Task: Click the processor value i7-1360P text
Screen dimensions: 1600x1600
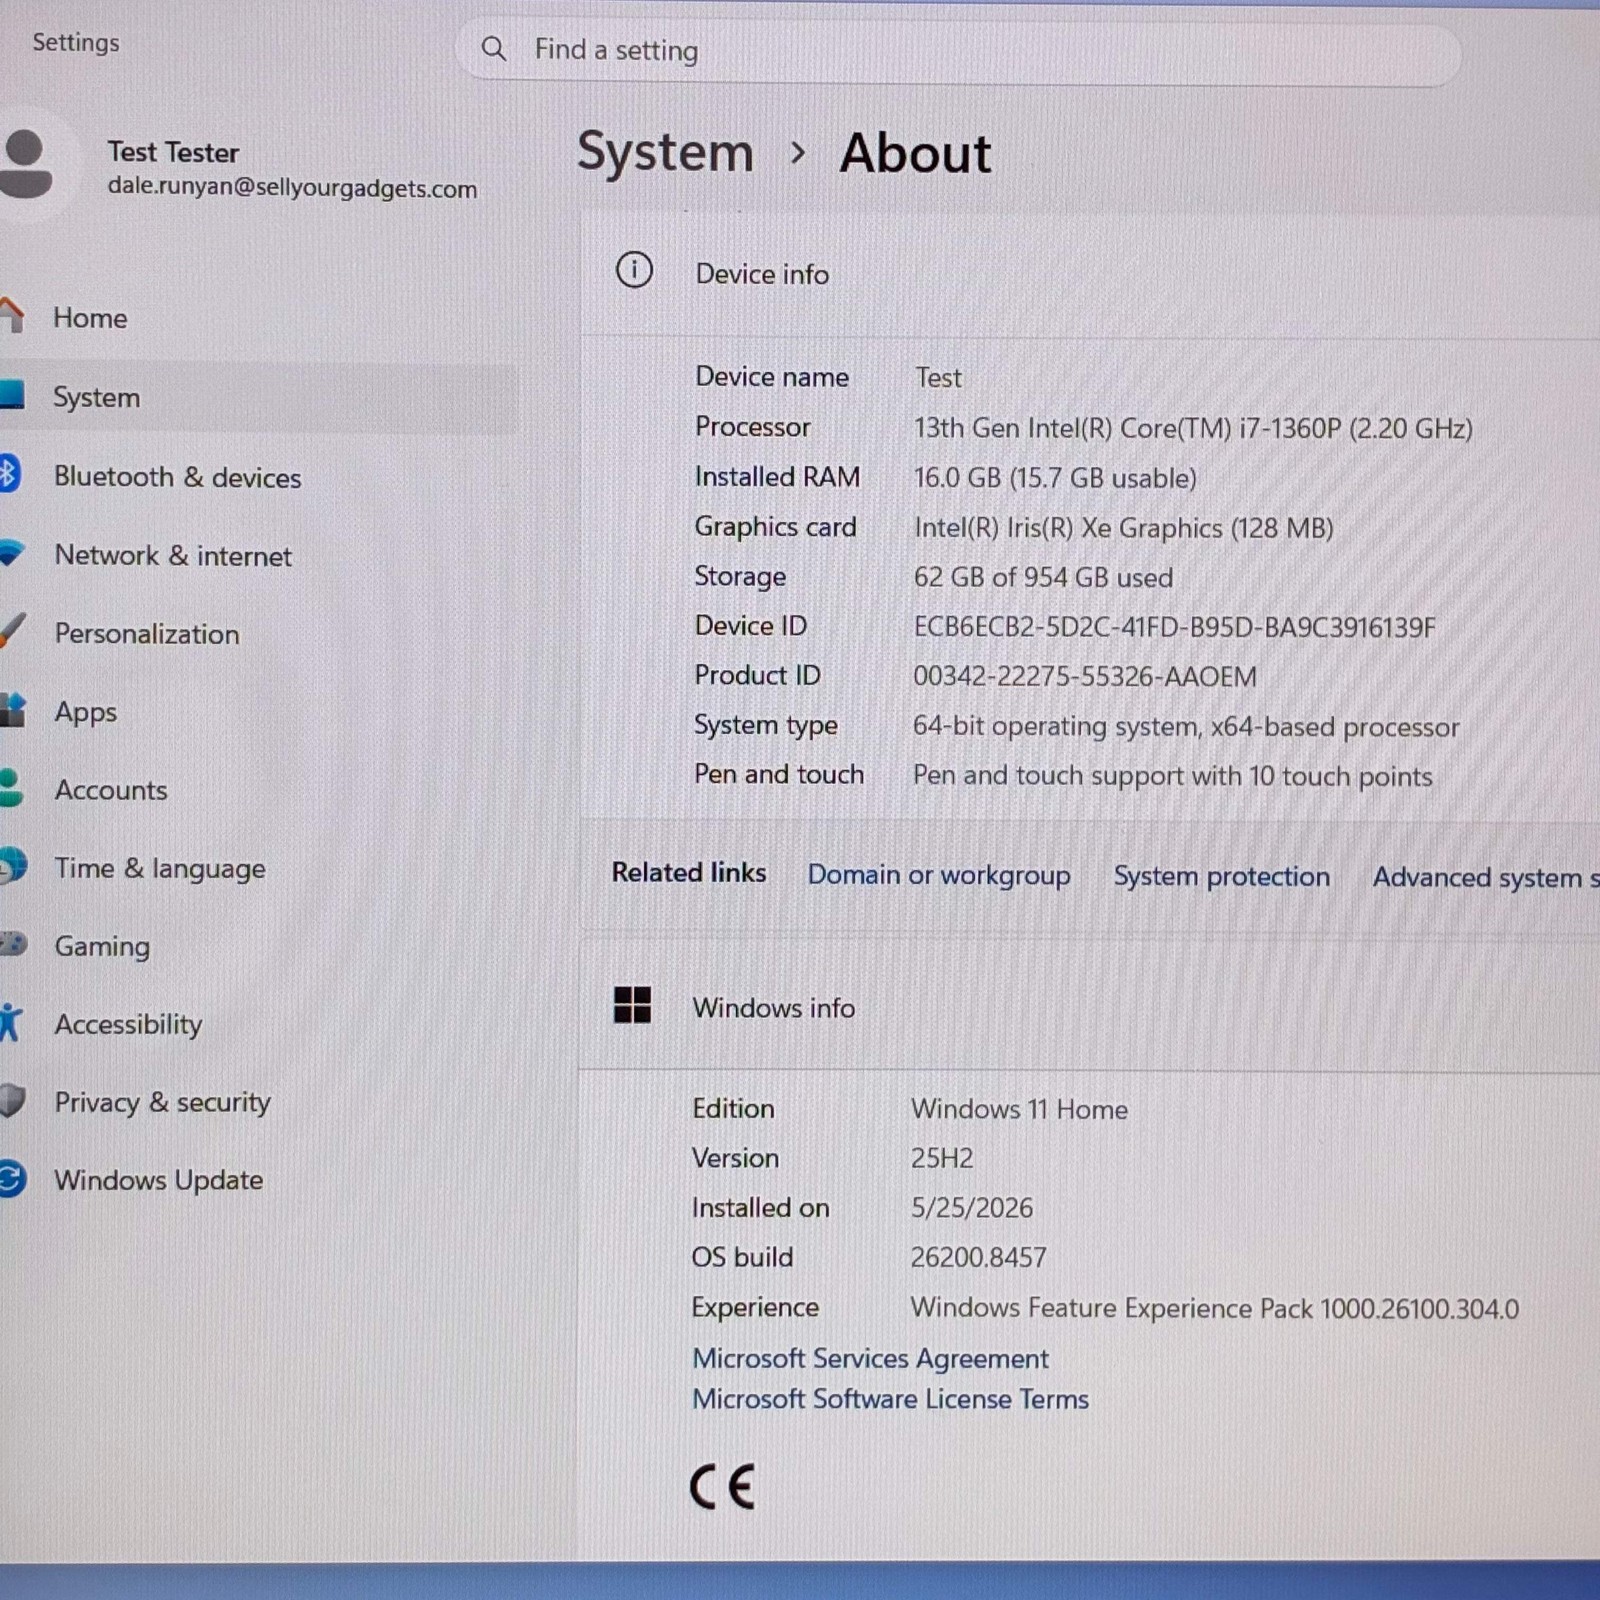Action: pos(1193,428)
